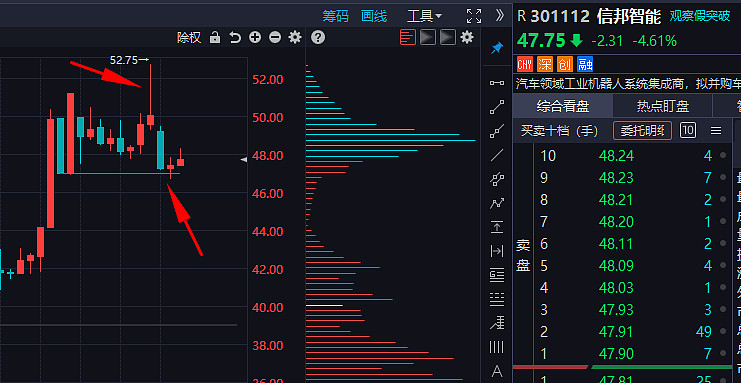The height and width of the screenshot is (383, 741).
Task: Click the zoom-in plus icon above chart
Action: click(x=255, y=37)
